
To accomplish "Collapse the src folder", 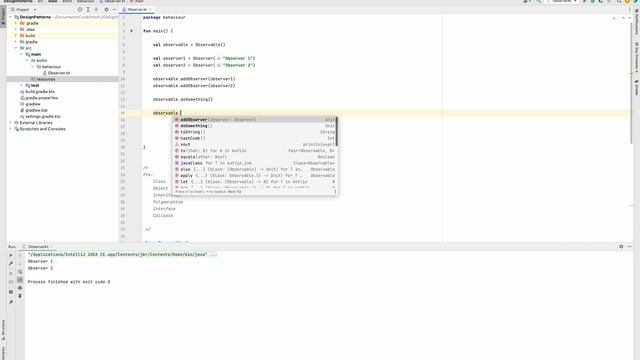I will coord(16,48).
